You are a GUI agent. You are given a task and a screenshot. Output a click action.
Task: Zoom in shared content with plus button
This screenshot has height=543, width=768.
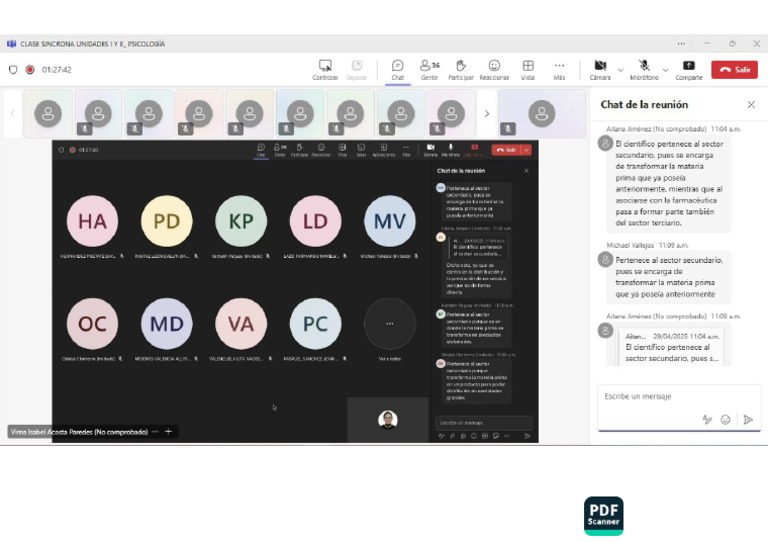point(168,431)
